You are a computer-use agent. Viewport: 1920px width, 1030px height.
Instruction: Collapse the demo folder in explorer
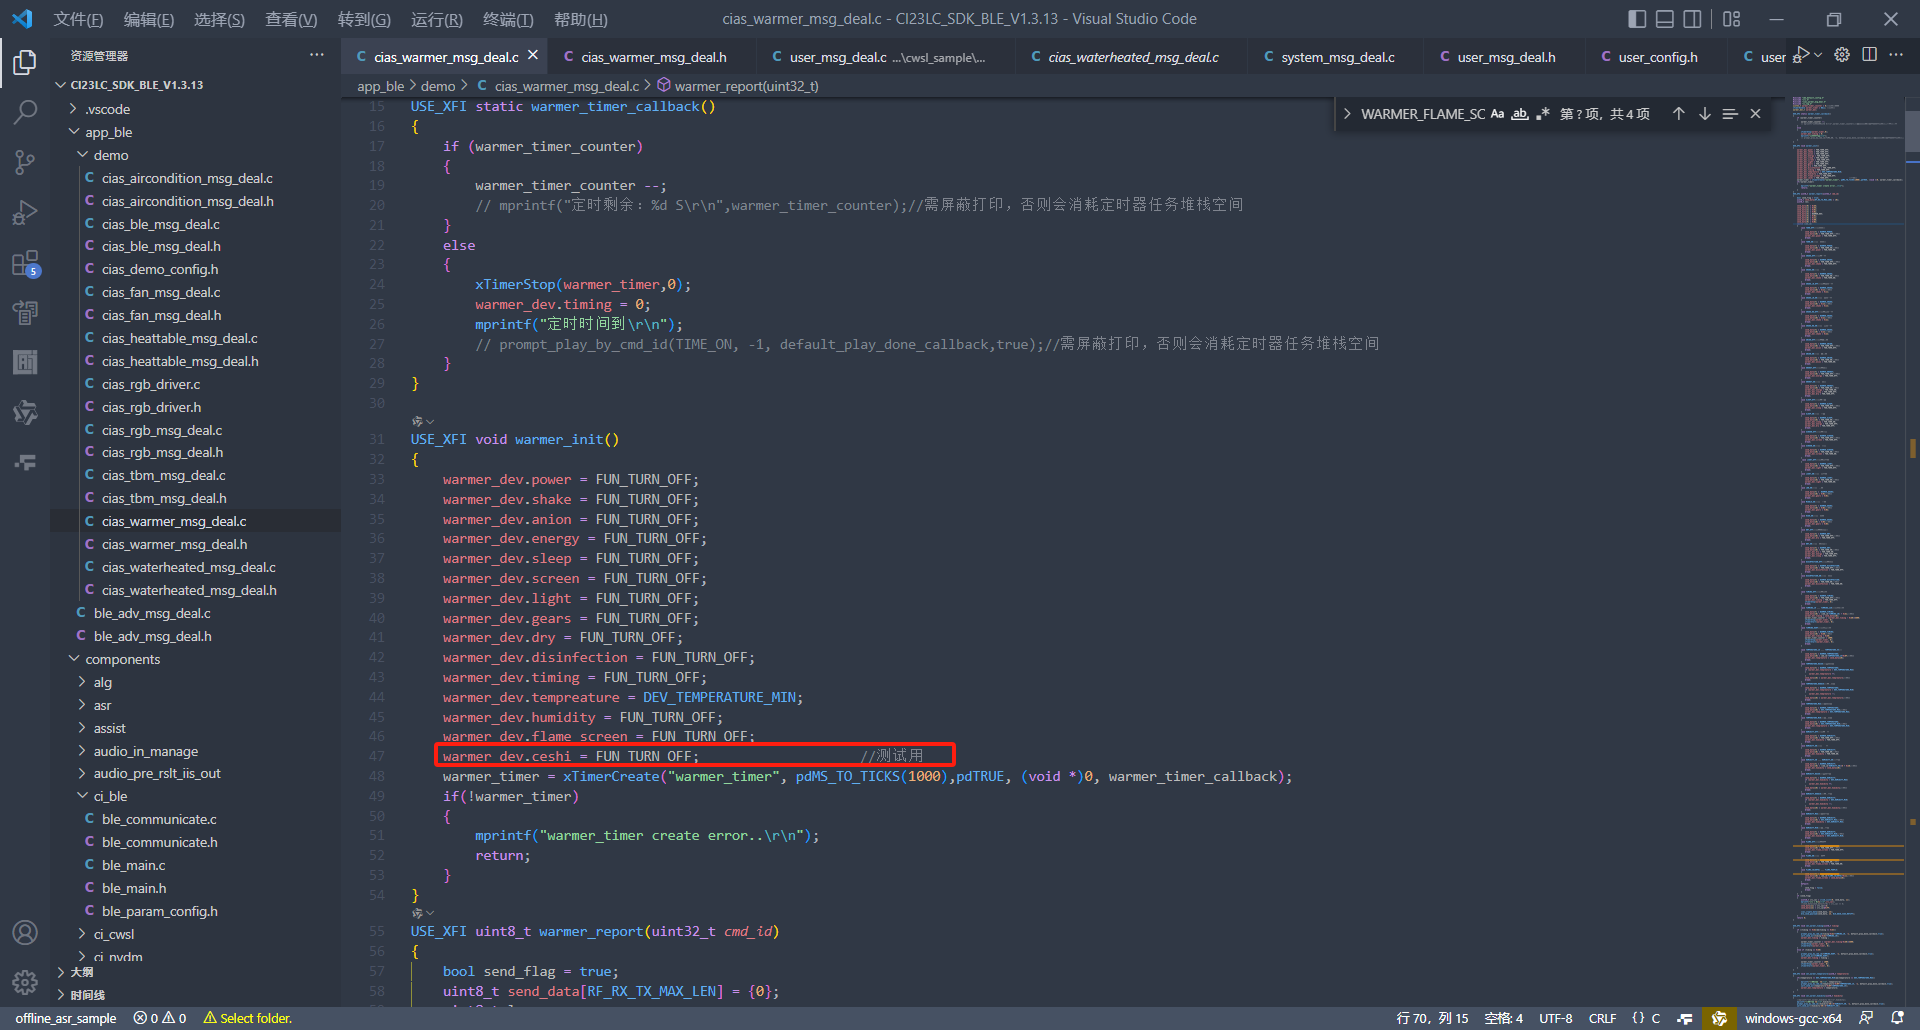click(x=110, y=155)
